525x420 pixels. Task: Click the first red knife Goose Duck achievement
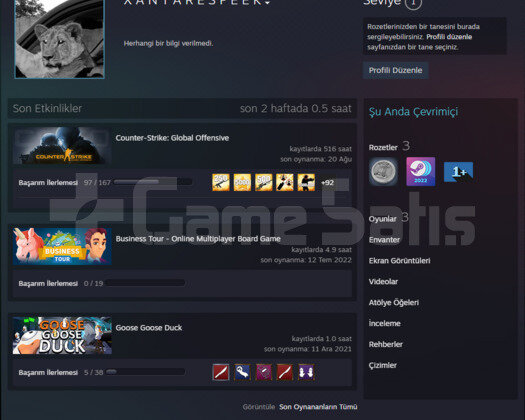(221, 372)
